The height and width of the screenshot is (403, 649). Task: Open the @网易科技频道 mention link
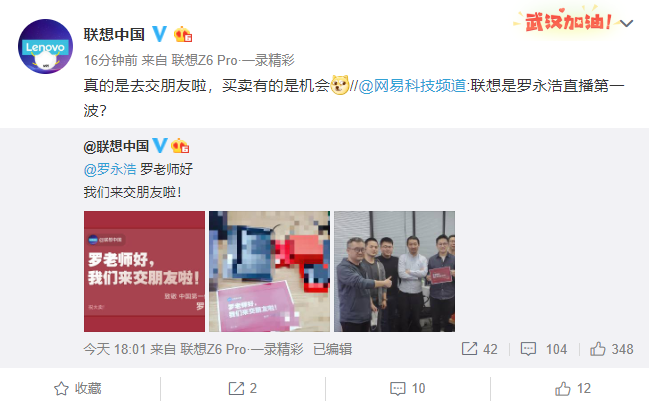pyautogui.click(x=412, y=86)
